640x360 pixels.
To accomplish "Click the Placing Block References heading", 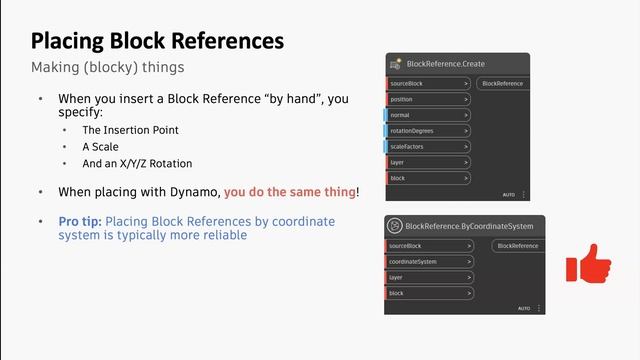I will tap(158, 41).
